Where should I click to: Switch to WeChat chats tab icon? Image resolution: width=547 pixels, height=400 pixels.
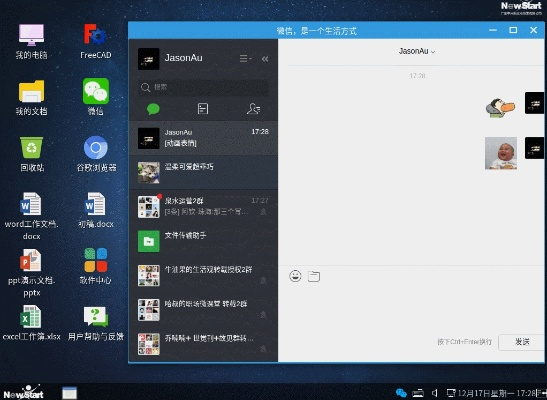coord(153,109)
